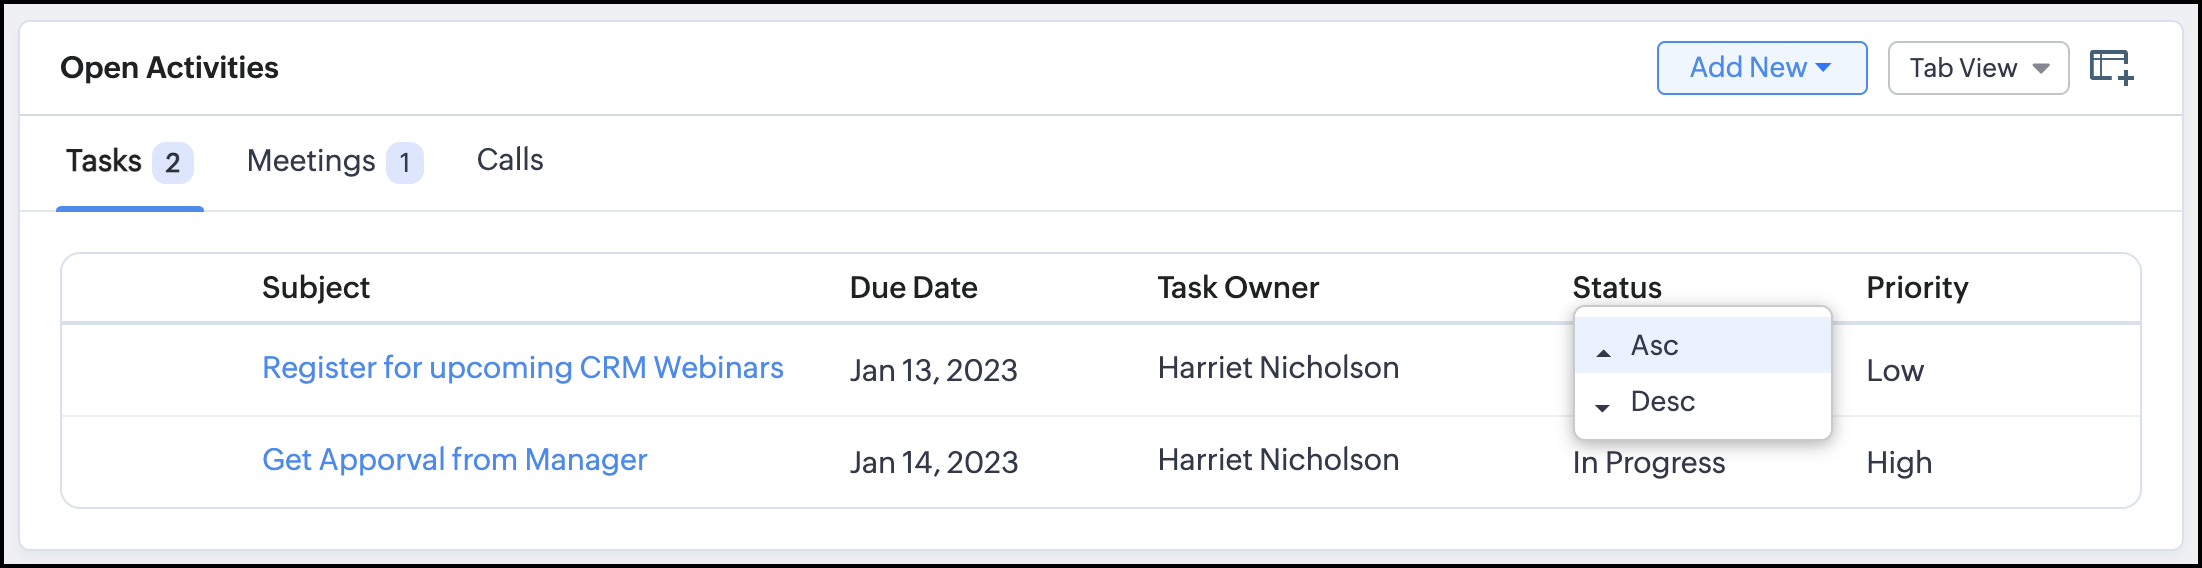Viewport: 2202px width, 568px height.
Task: Click the ascending sort arrow icon
Action: click(x=1604, y=352)
